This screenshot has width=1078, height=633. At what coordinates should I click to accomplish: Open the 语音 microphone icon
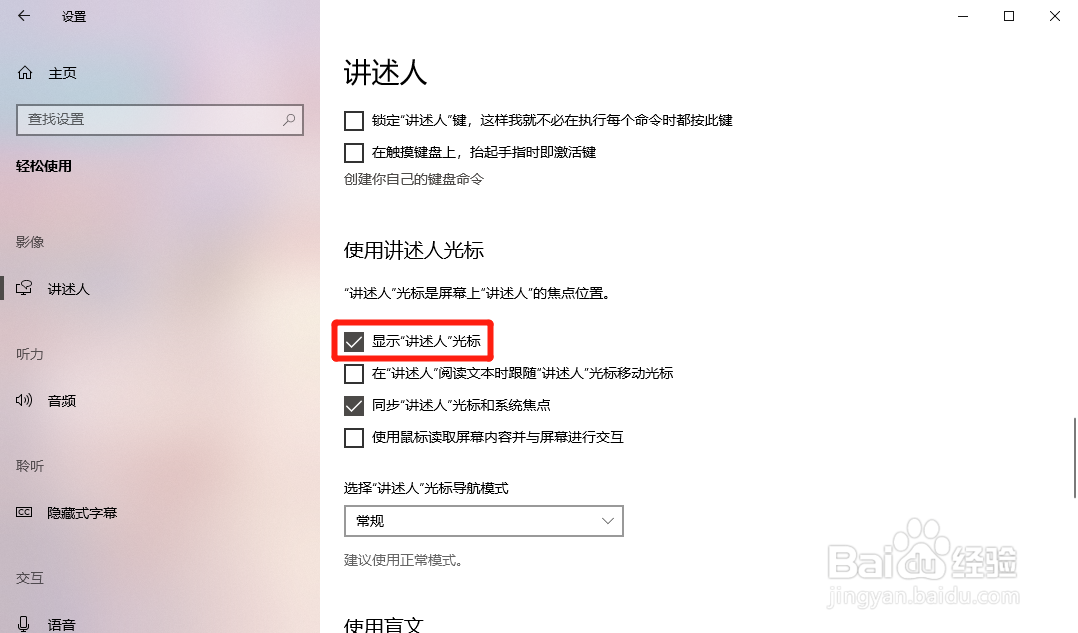pyautogui.click(x=24, y=623)
